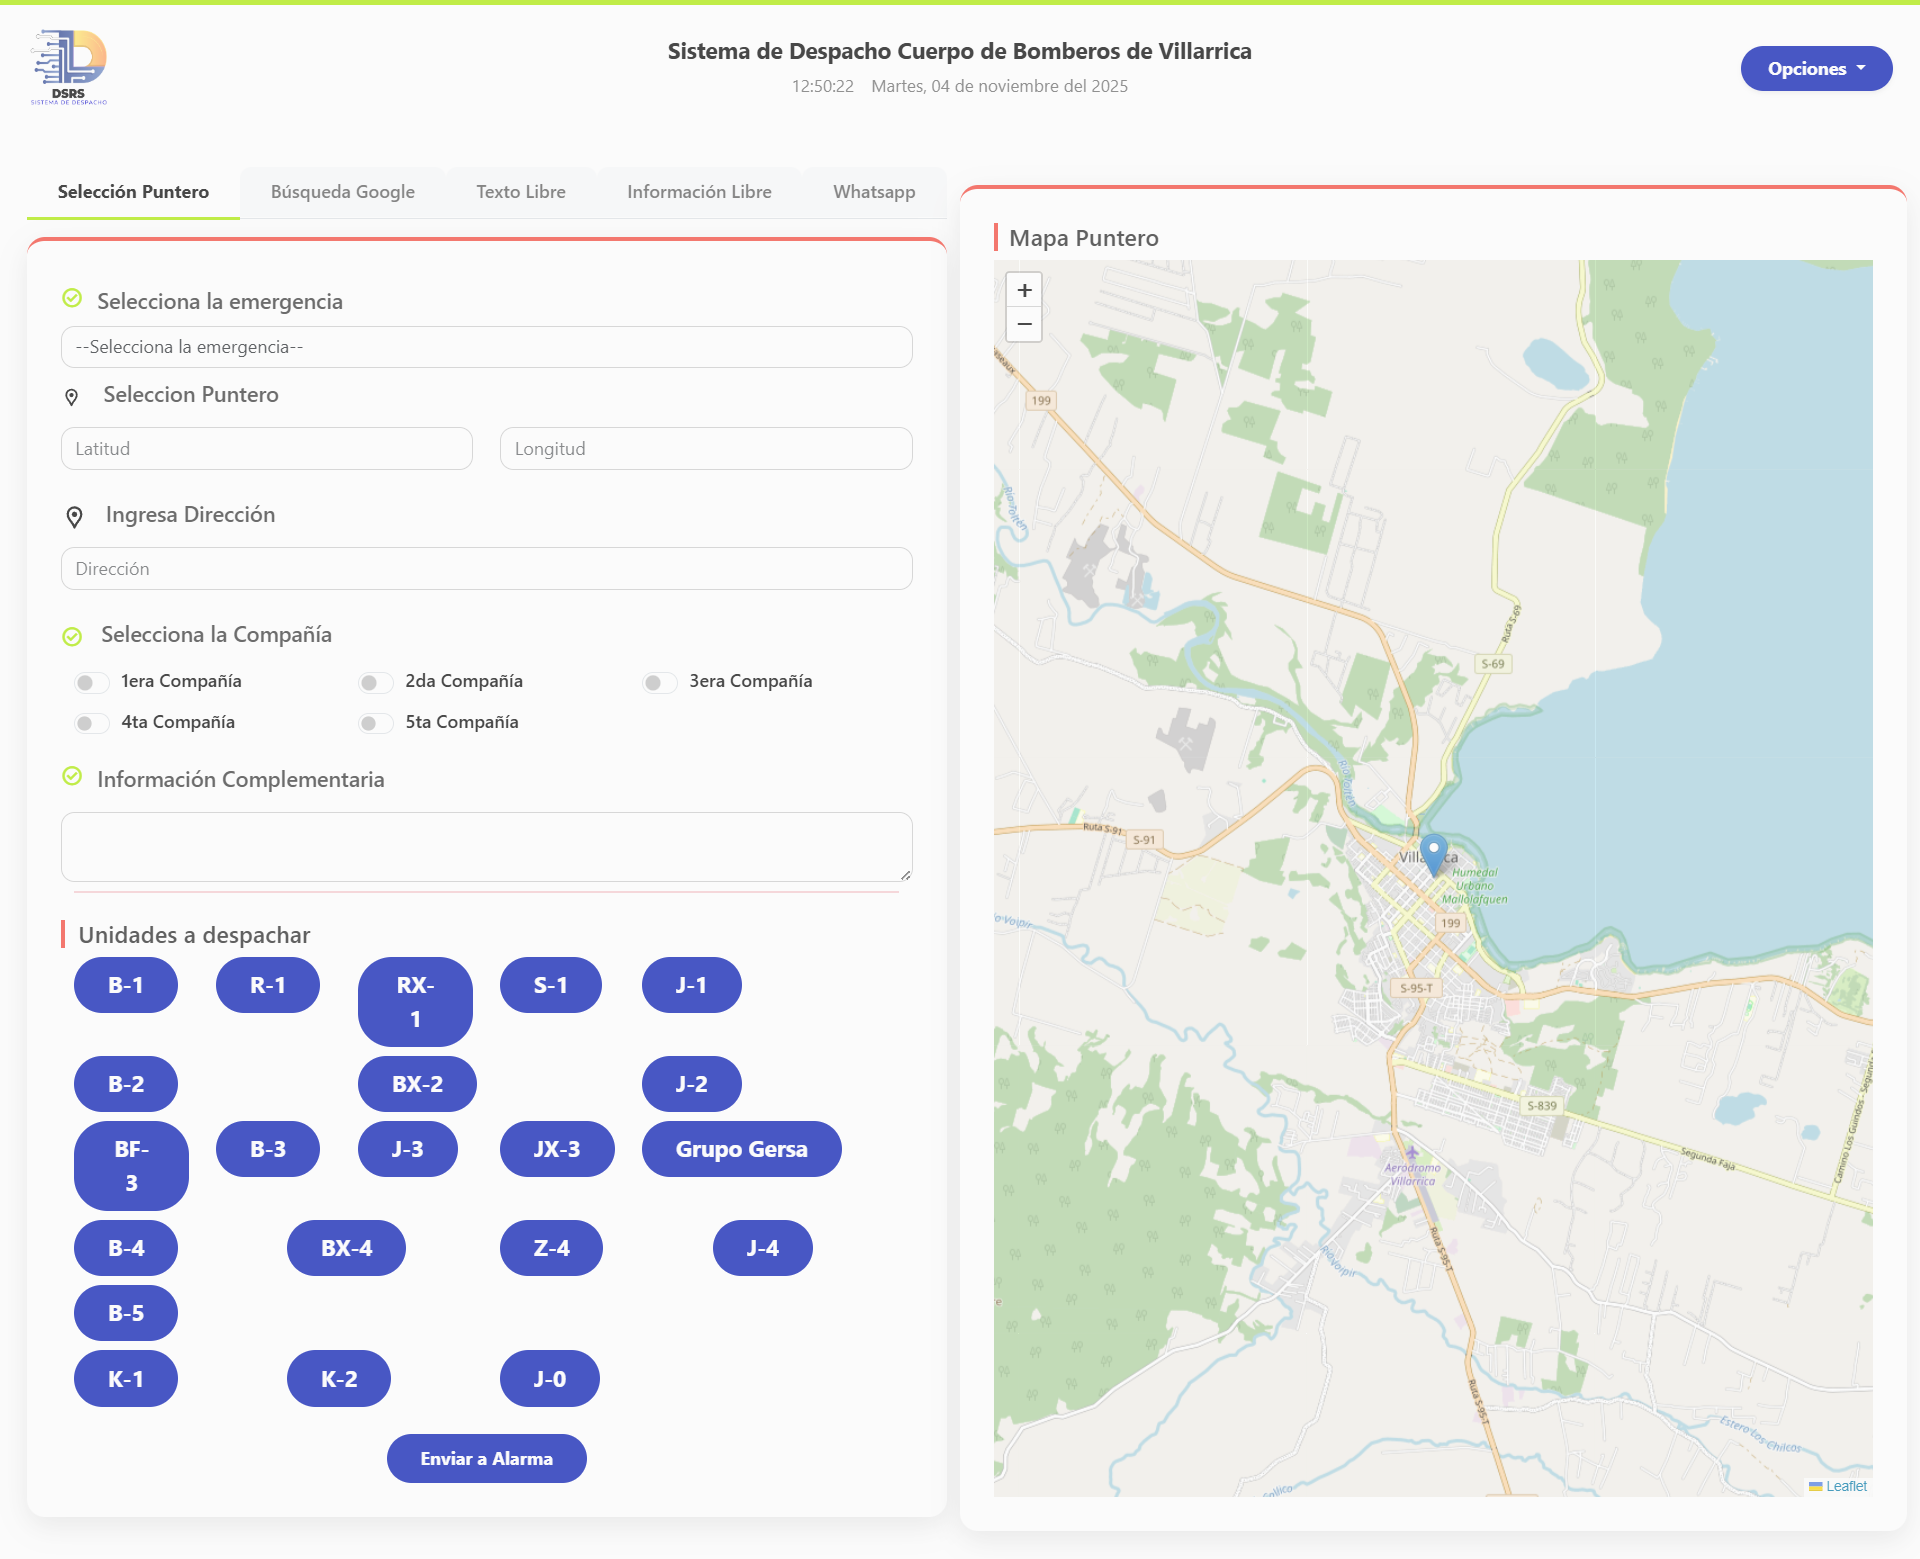Image resolution: width=1920 pixels, height=1559 pixels.
Task: Switch to the Búsqueda Google tab
Action: coord(342,192)
